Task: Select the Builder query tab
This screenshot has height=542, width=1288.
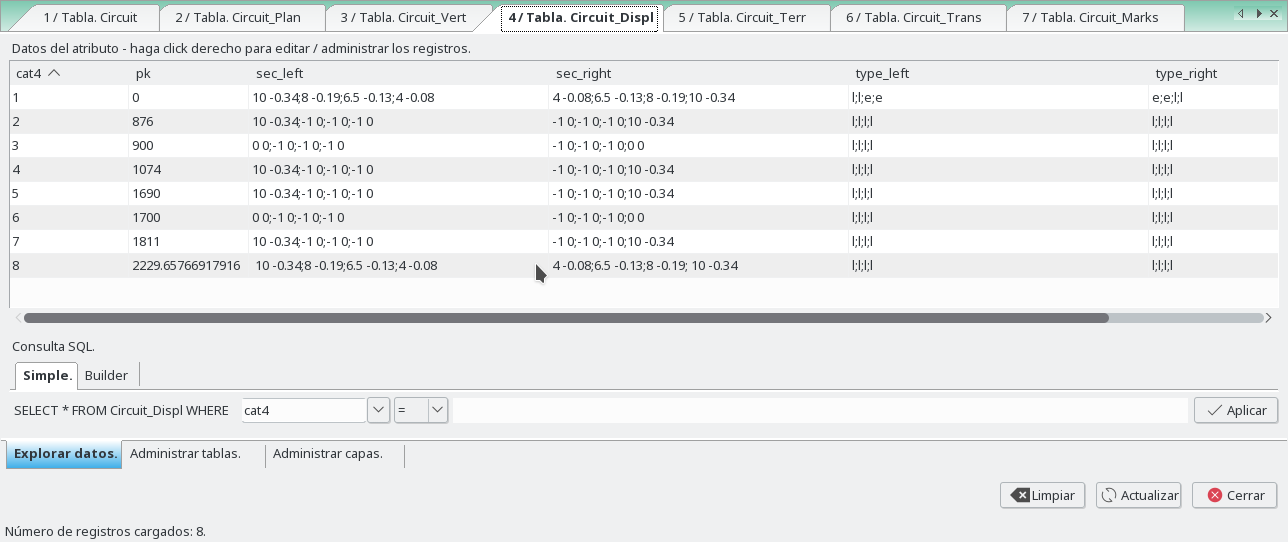Action: [106, 375]
